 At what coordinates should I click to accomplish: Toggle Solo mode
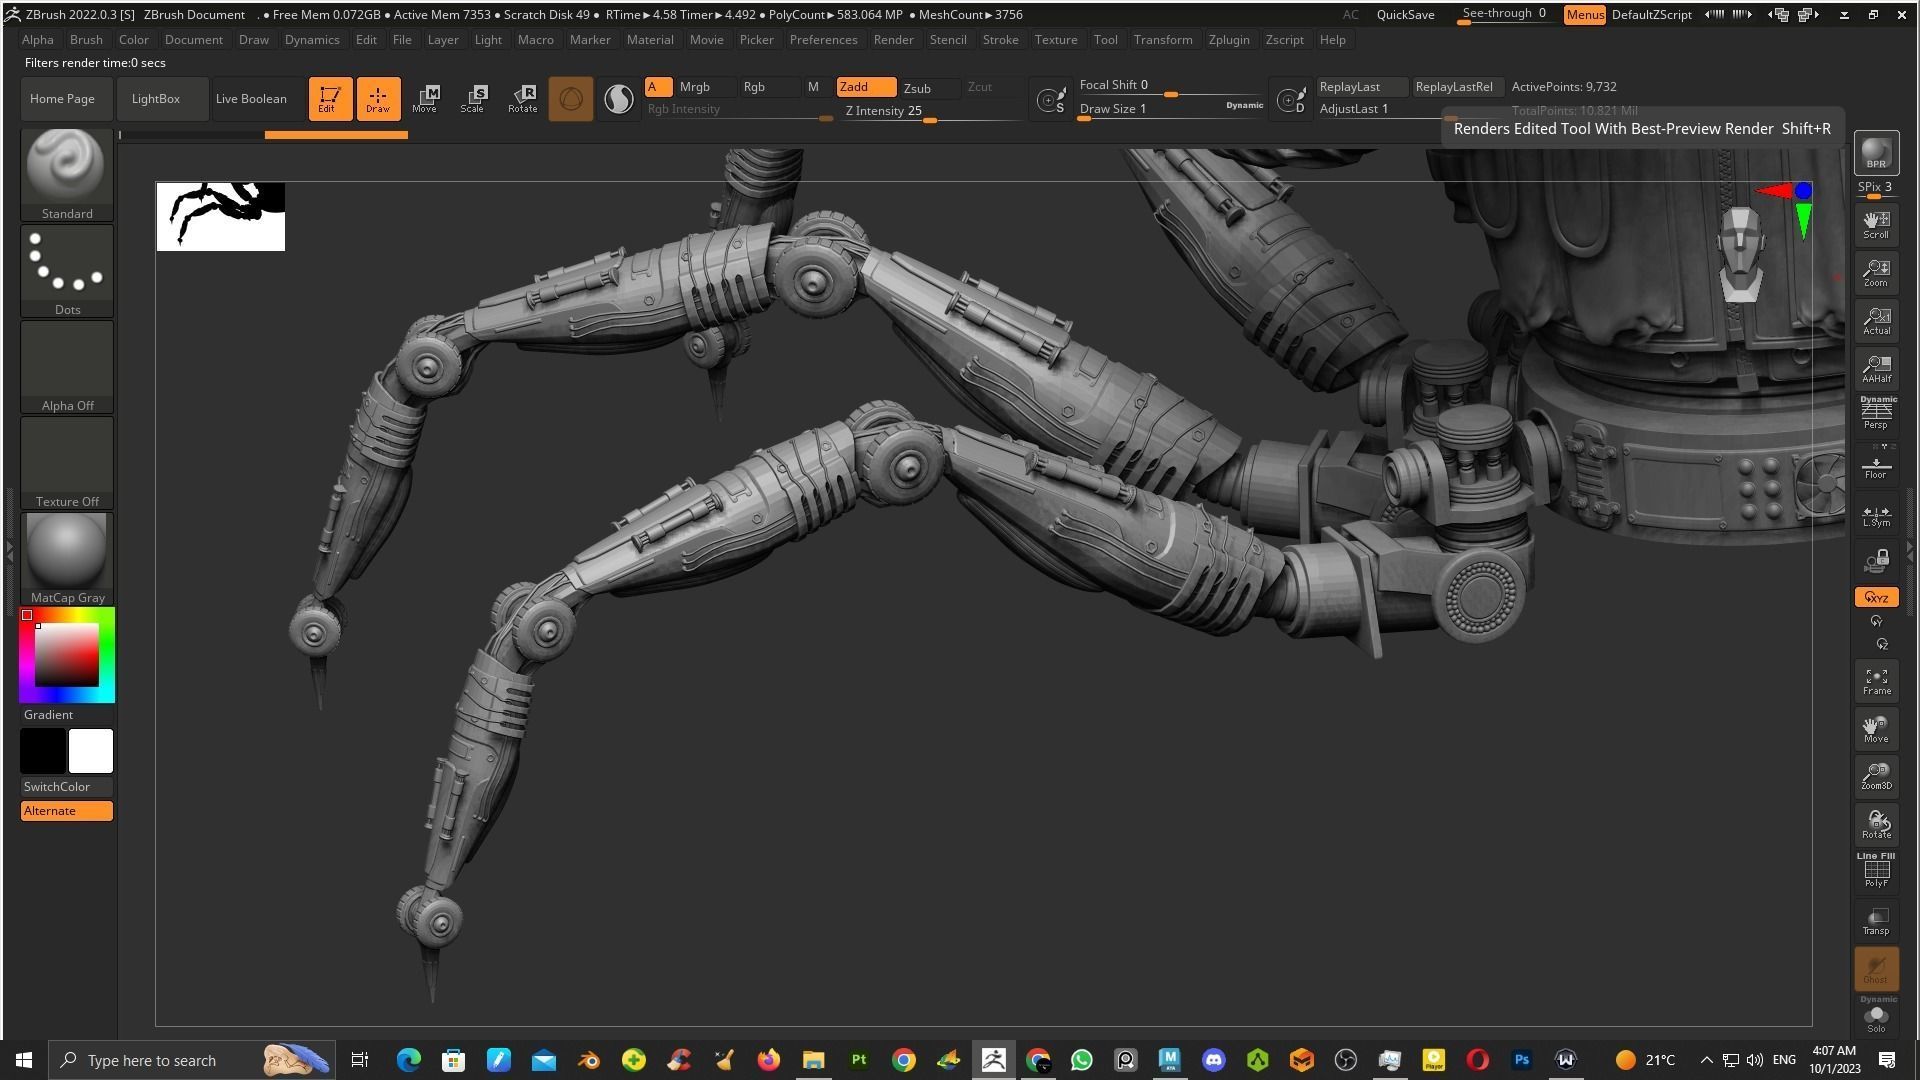tap(1876, 1015)
